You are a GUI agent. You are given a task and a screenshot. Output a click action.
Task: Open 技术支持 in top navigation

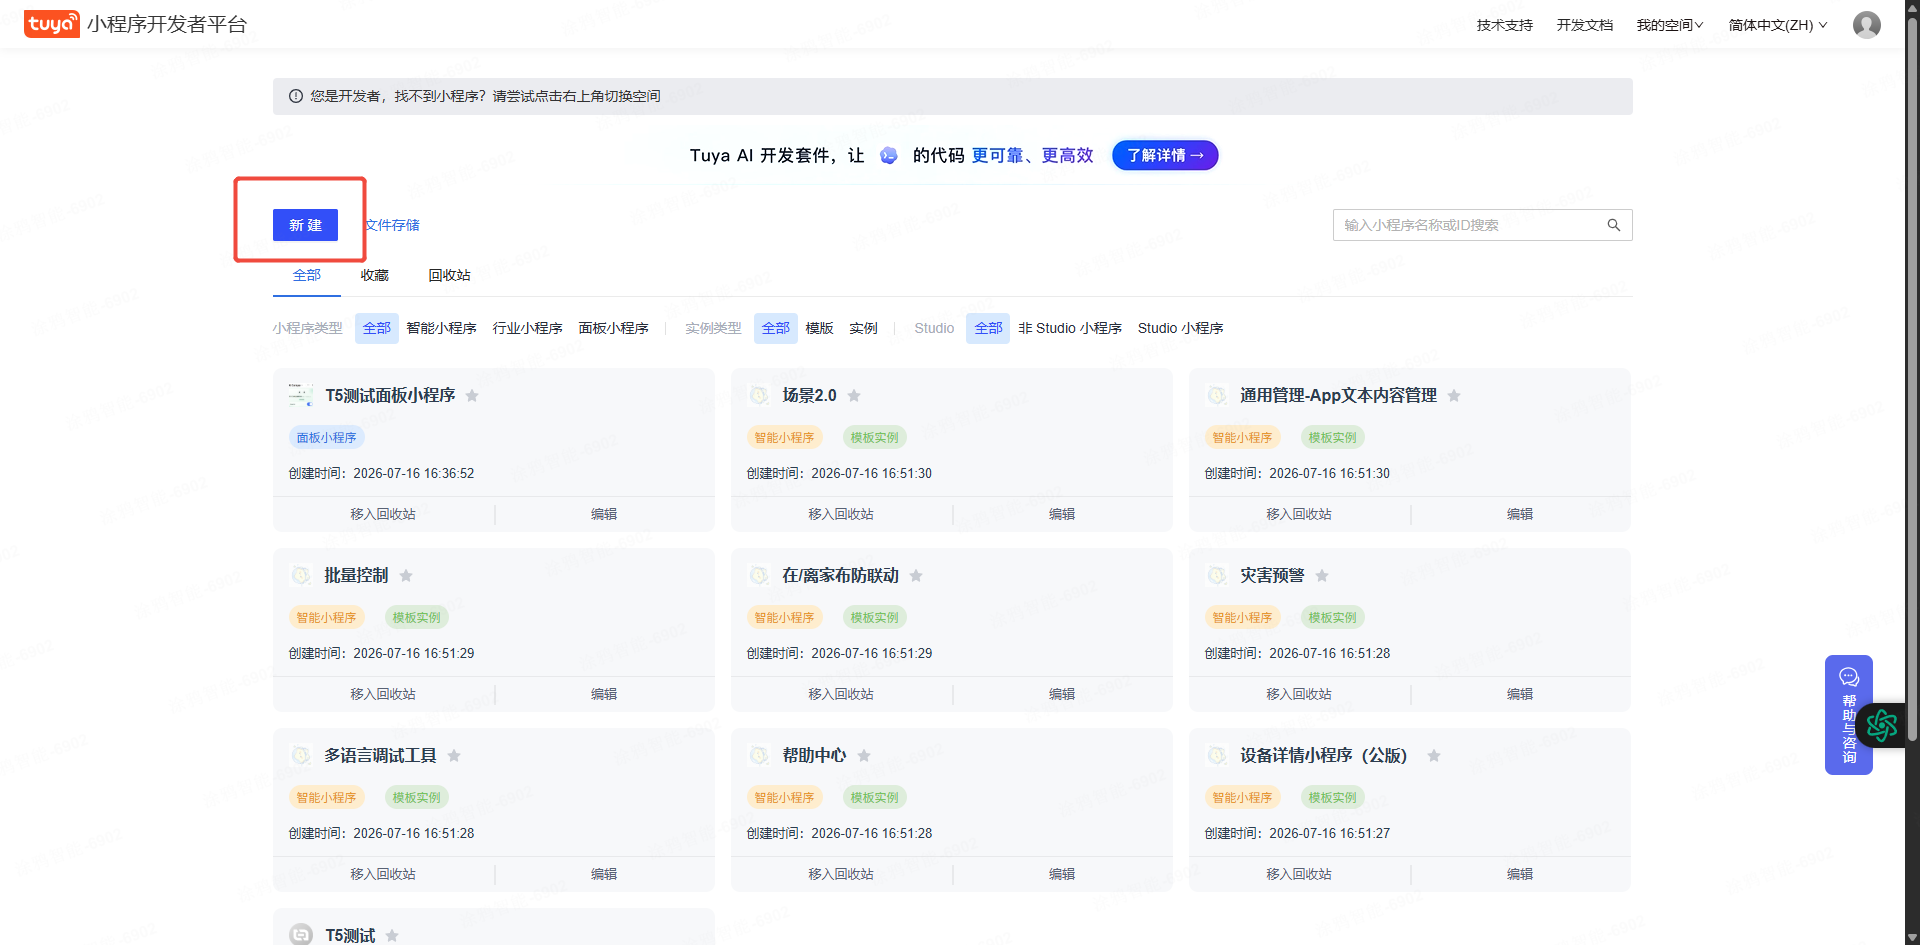click(1504, 25)
